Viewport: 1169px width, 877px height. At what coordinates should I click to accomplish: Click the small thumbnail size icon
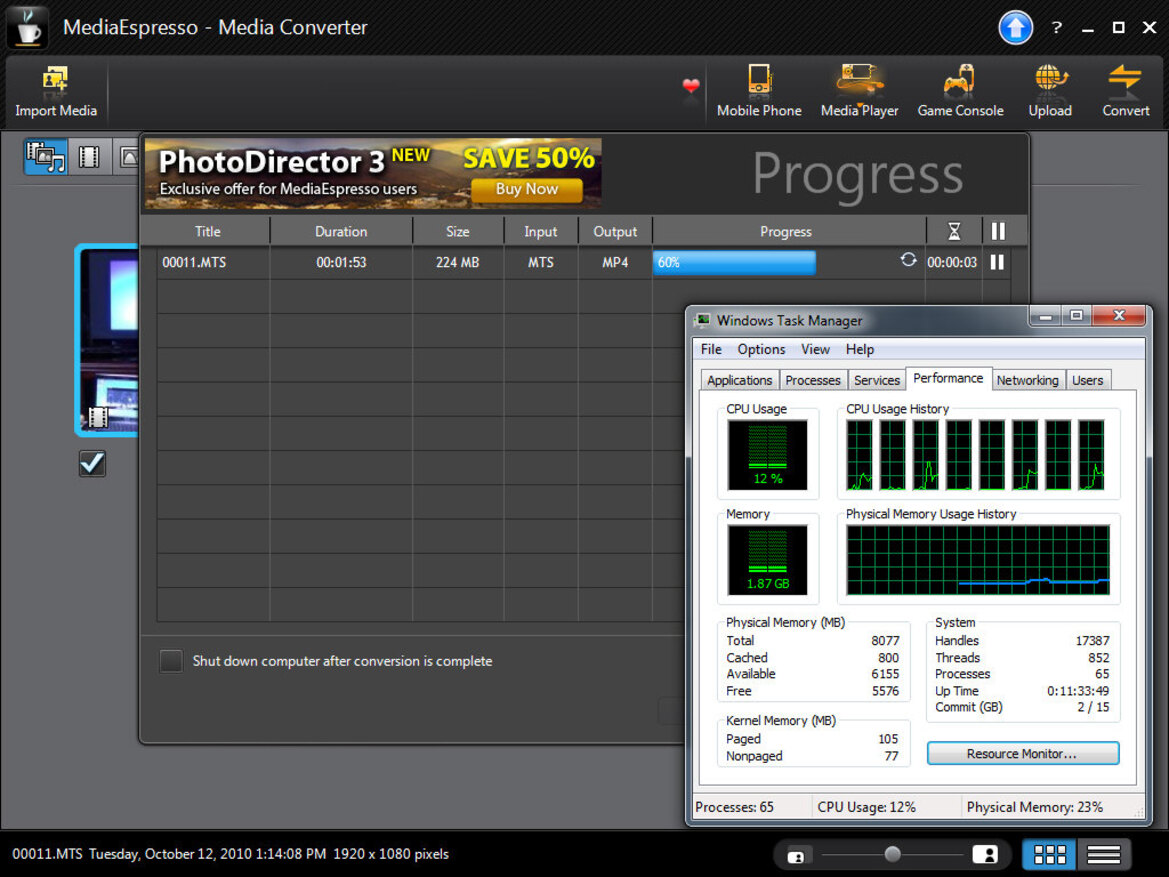pos(795,856)
